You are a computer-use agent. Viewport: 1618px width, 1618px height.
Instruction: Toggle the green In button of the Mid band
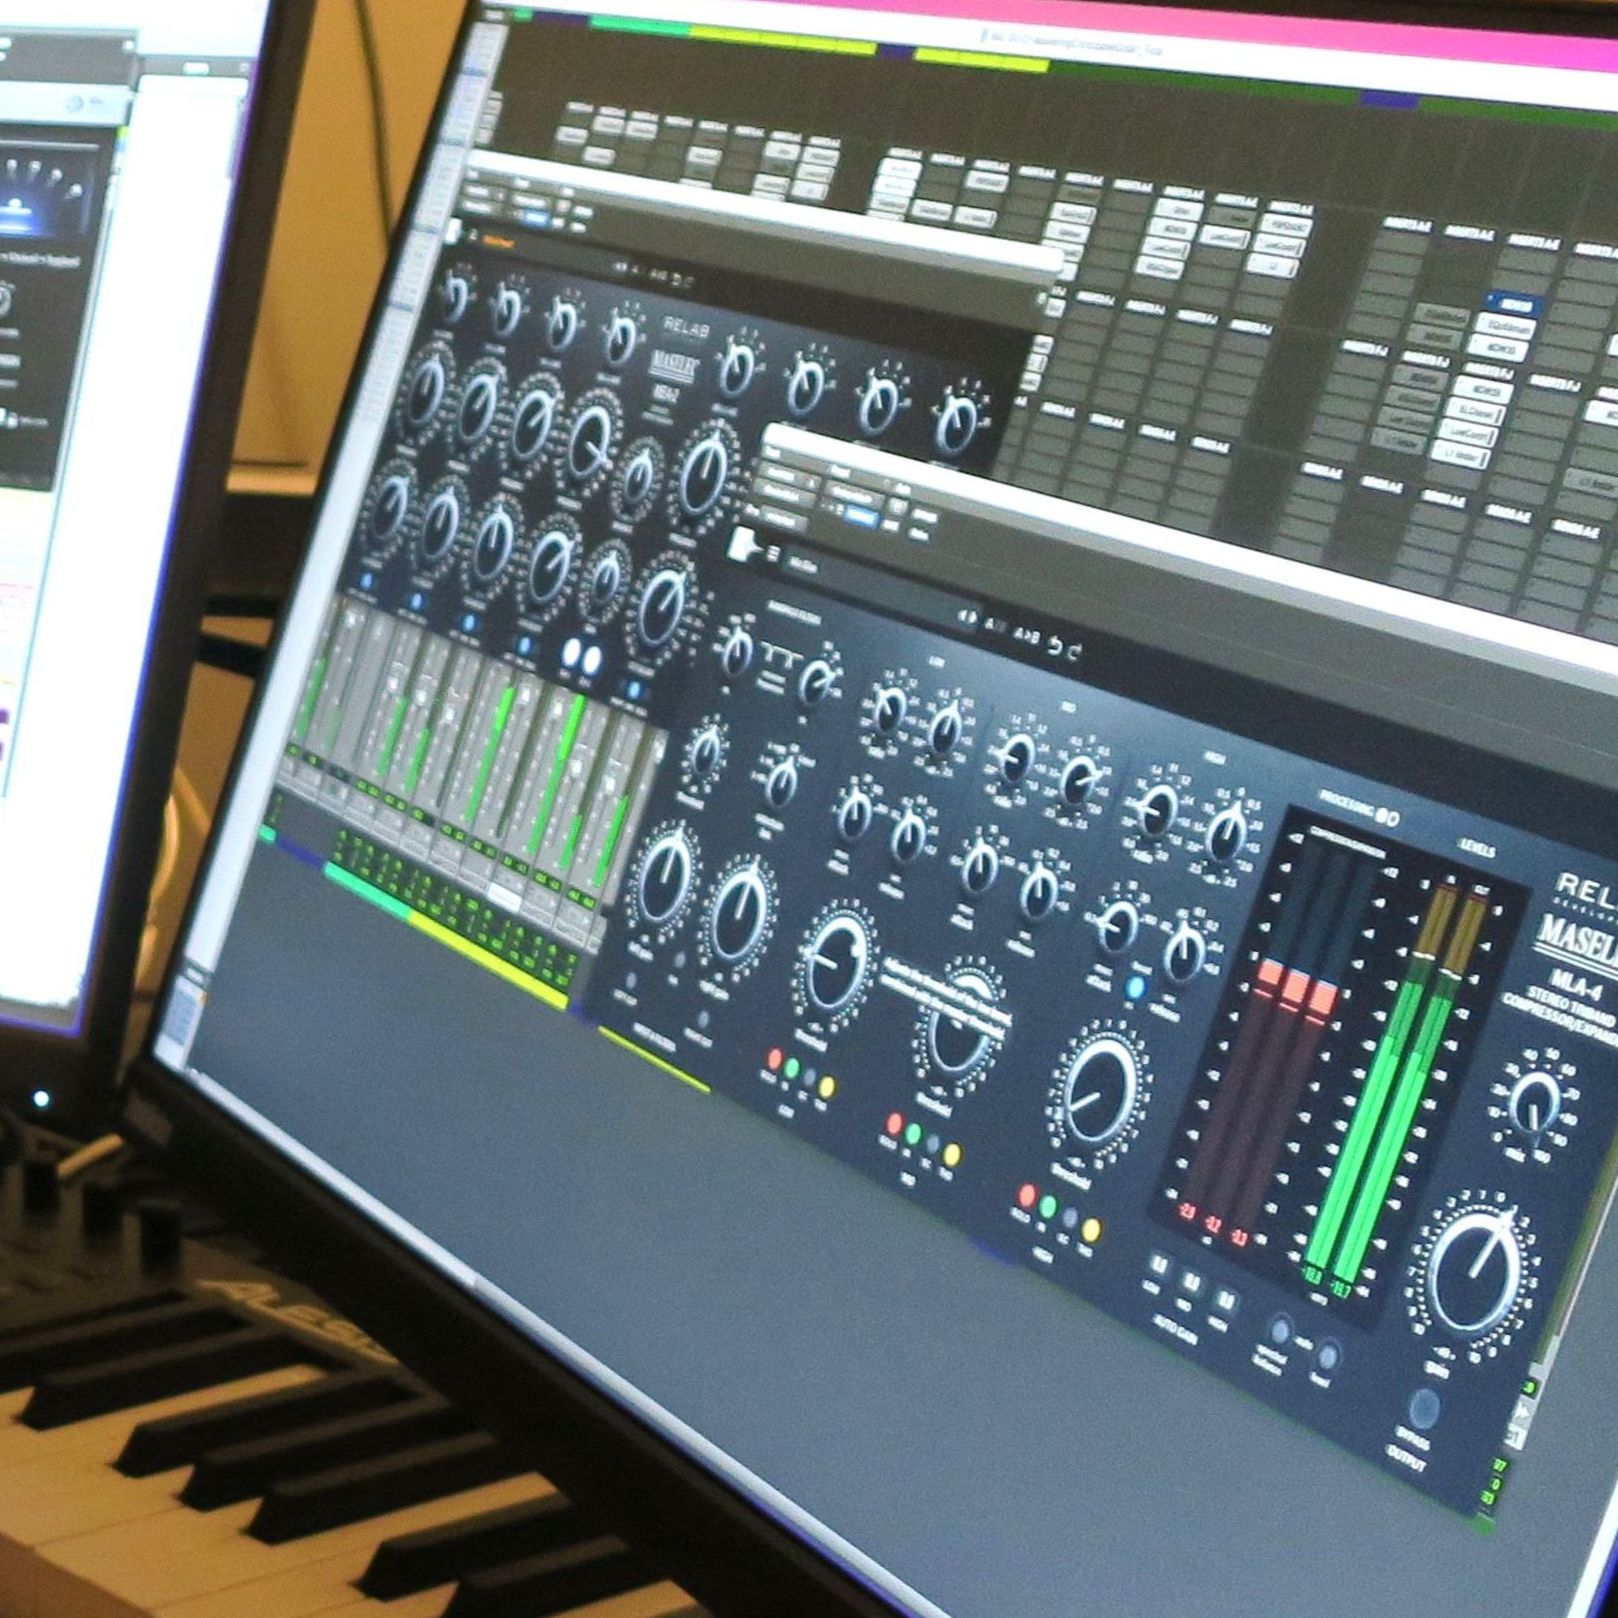[x=914, y=1133]
